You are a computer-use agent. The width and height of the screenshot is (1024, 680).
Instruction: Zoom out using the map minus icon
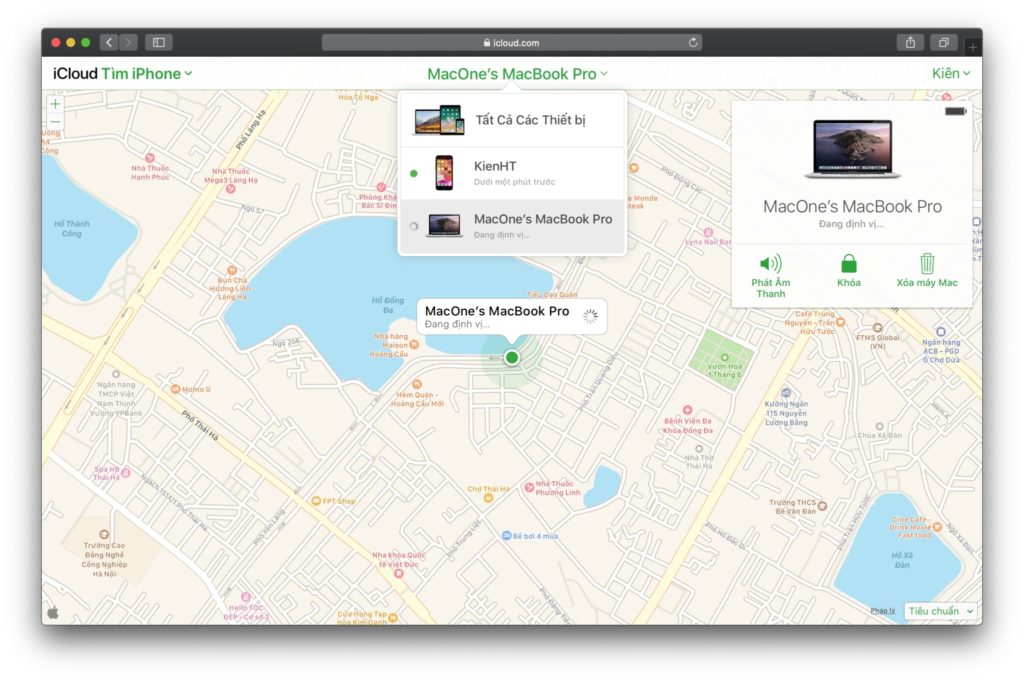point(54,123)
